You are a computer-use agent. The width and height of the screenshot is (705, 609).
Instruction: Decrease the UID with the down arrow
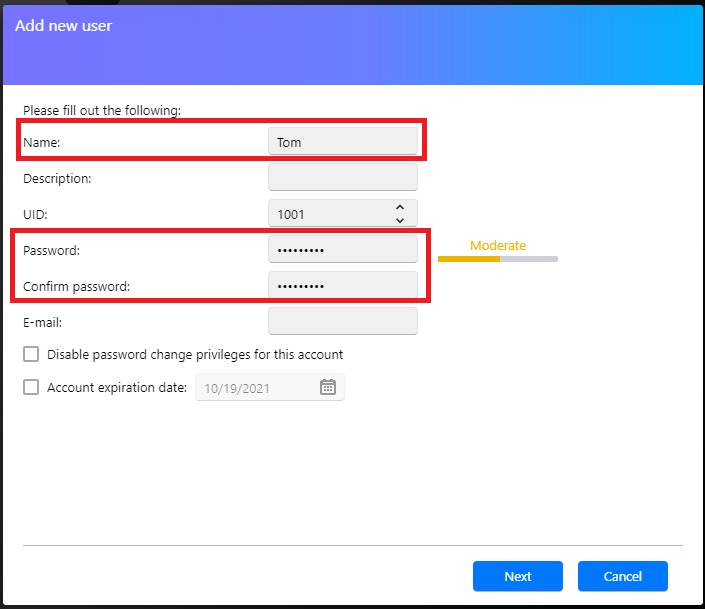point(400,220)
